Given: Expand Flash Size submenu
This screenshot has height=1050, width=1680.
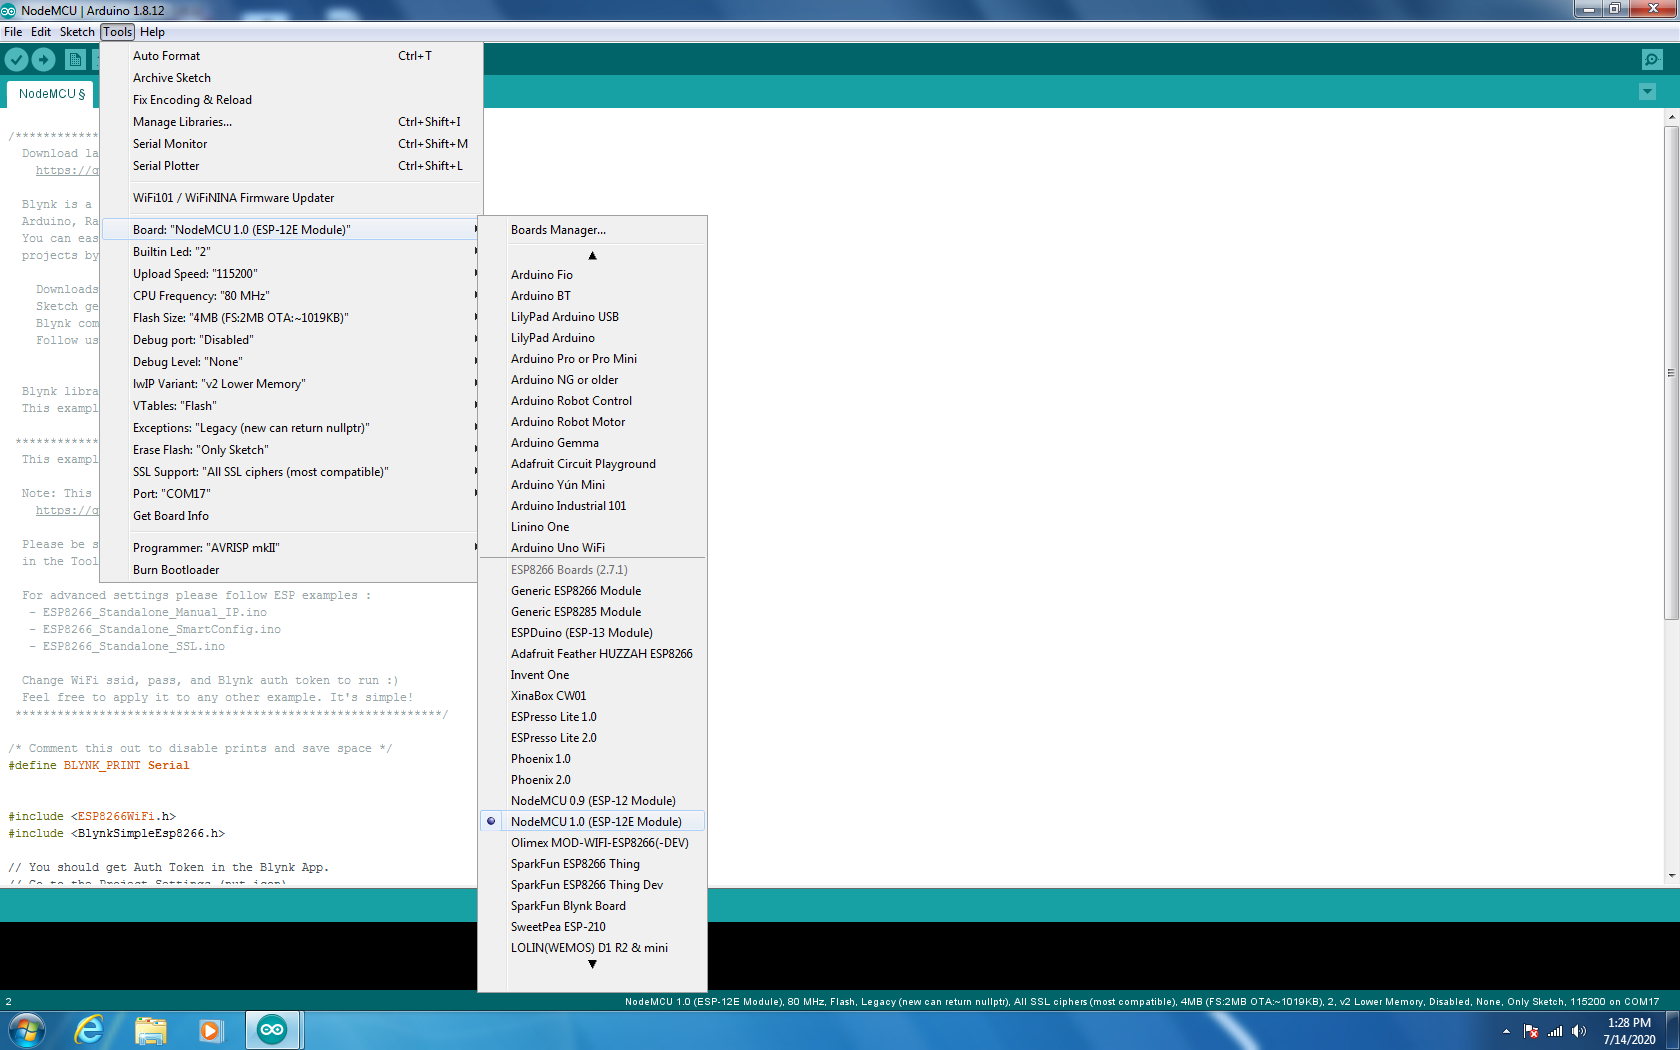Looking at the screenshot, I should (289, 318).
